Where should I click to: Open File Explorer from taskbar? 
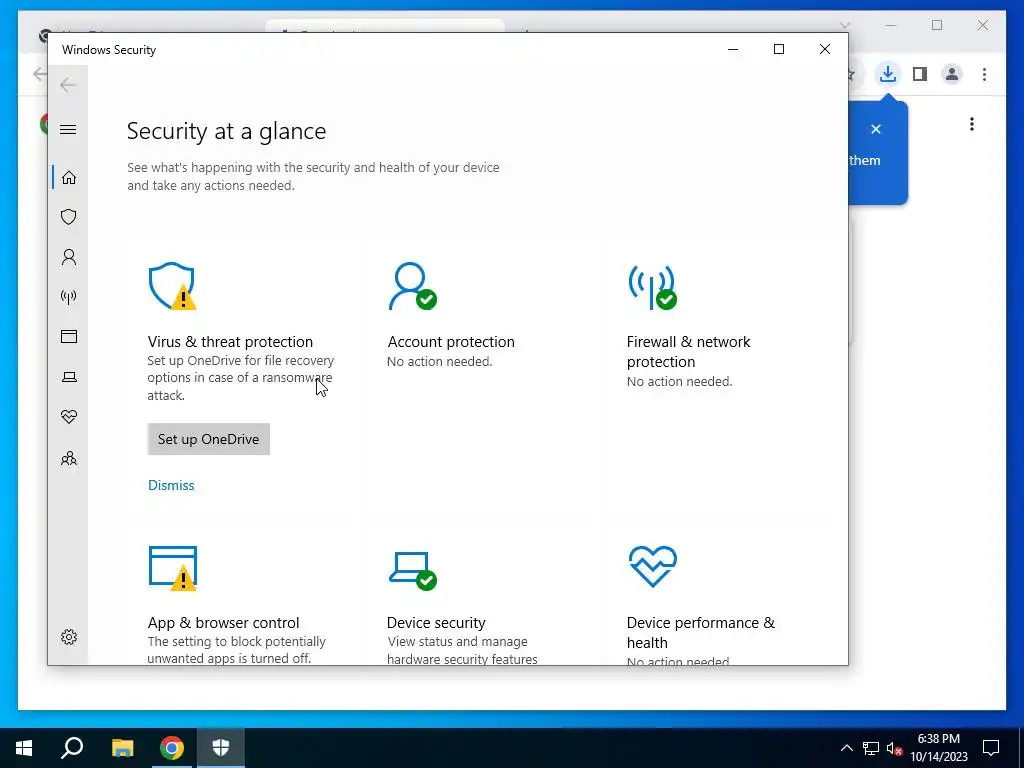(x=122, y=748)
